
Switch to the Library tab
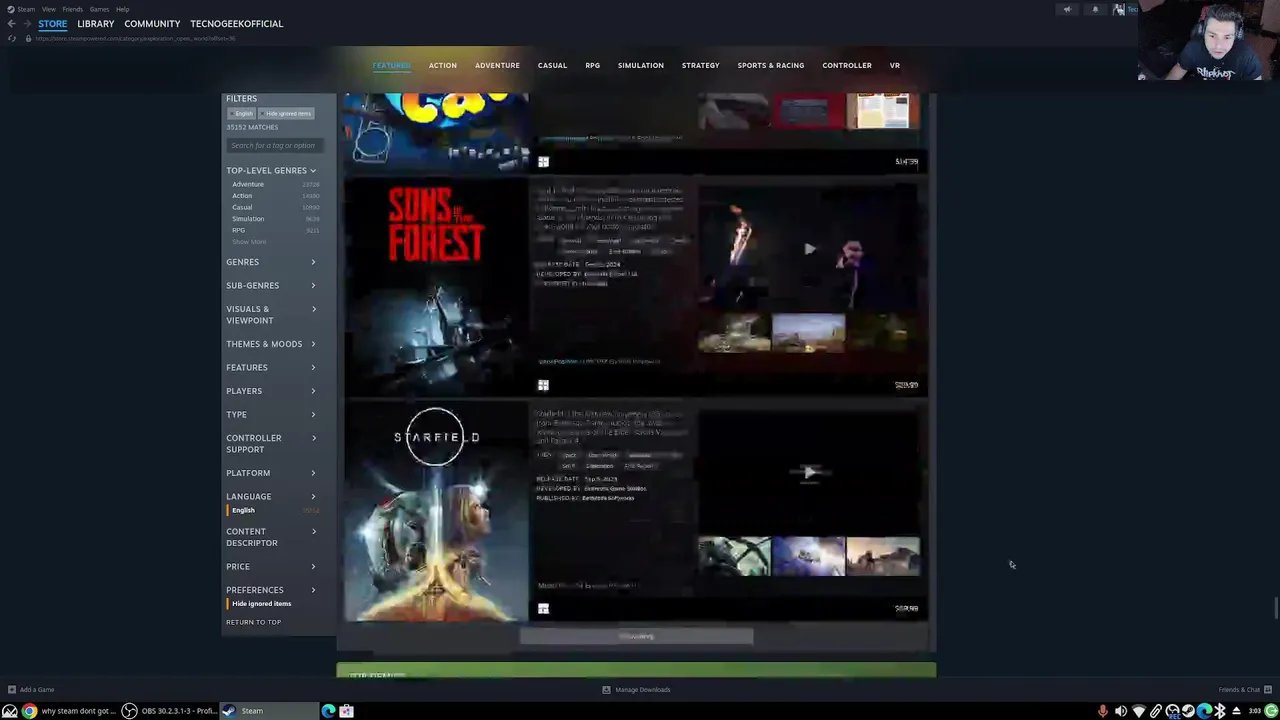tap(96, 24)
